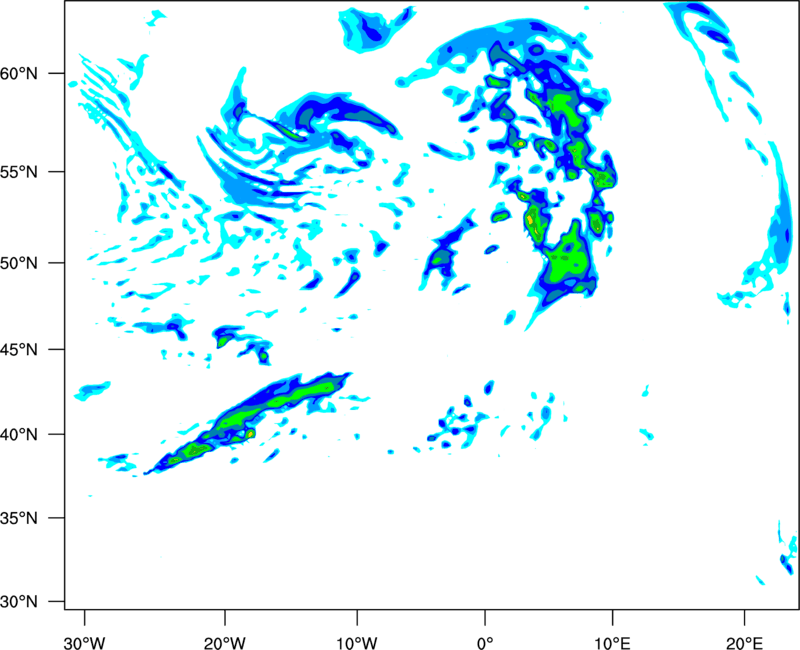Click the 20°E longitude label

[x=744, y=643]
